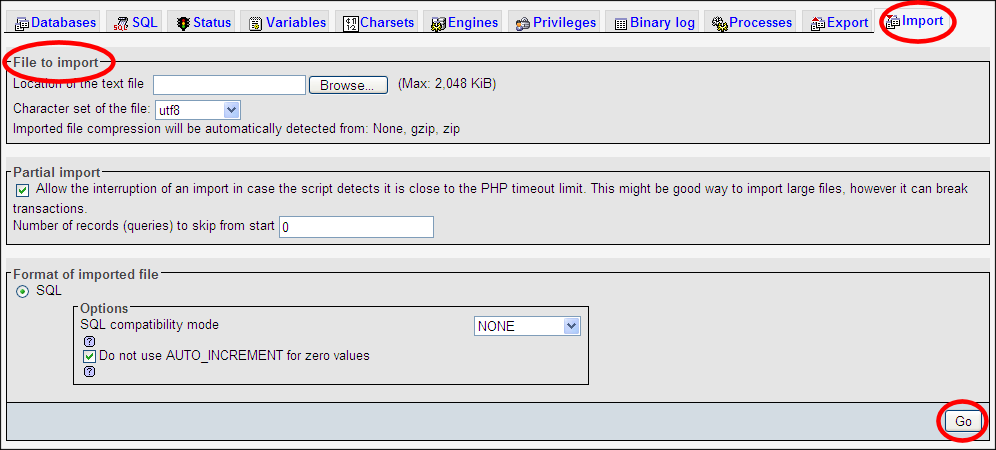Click the Browse... button
Screen dimensions: 996x450
[x=348, y=85]
